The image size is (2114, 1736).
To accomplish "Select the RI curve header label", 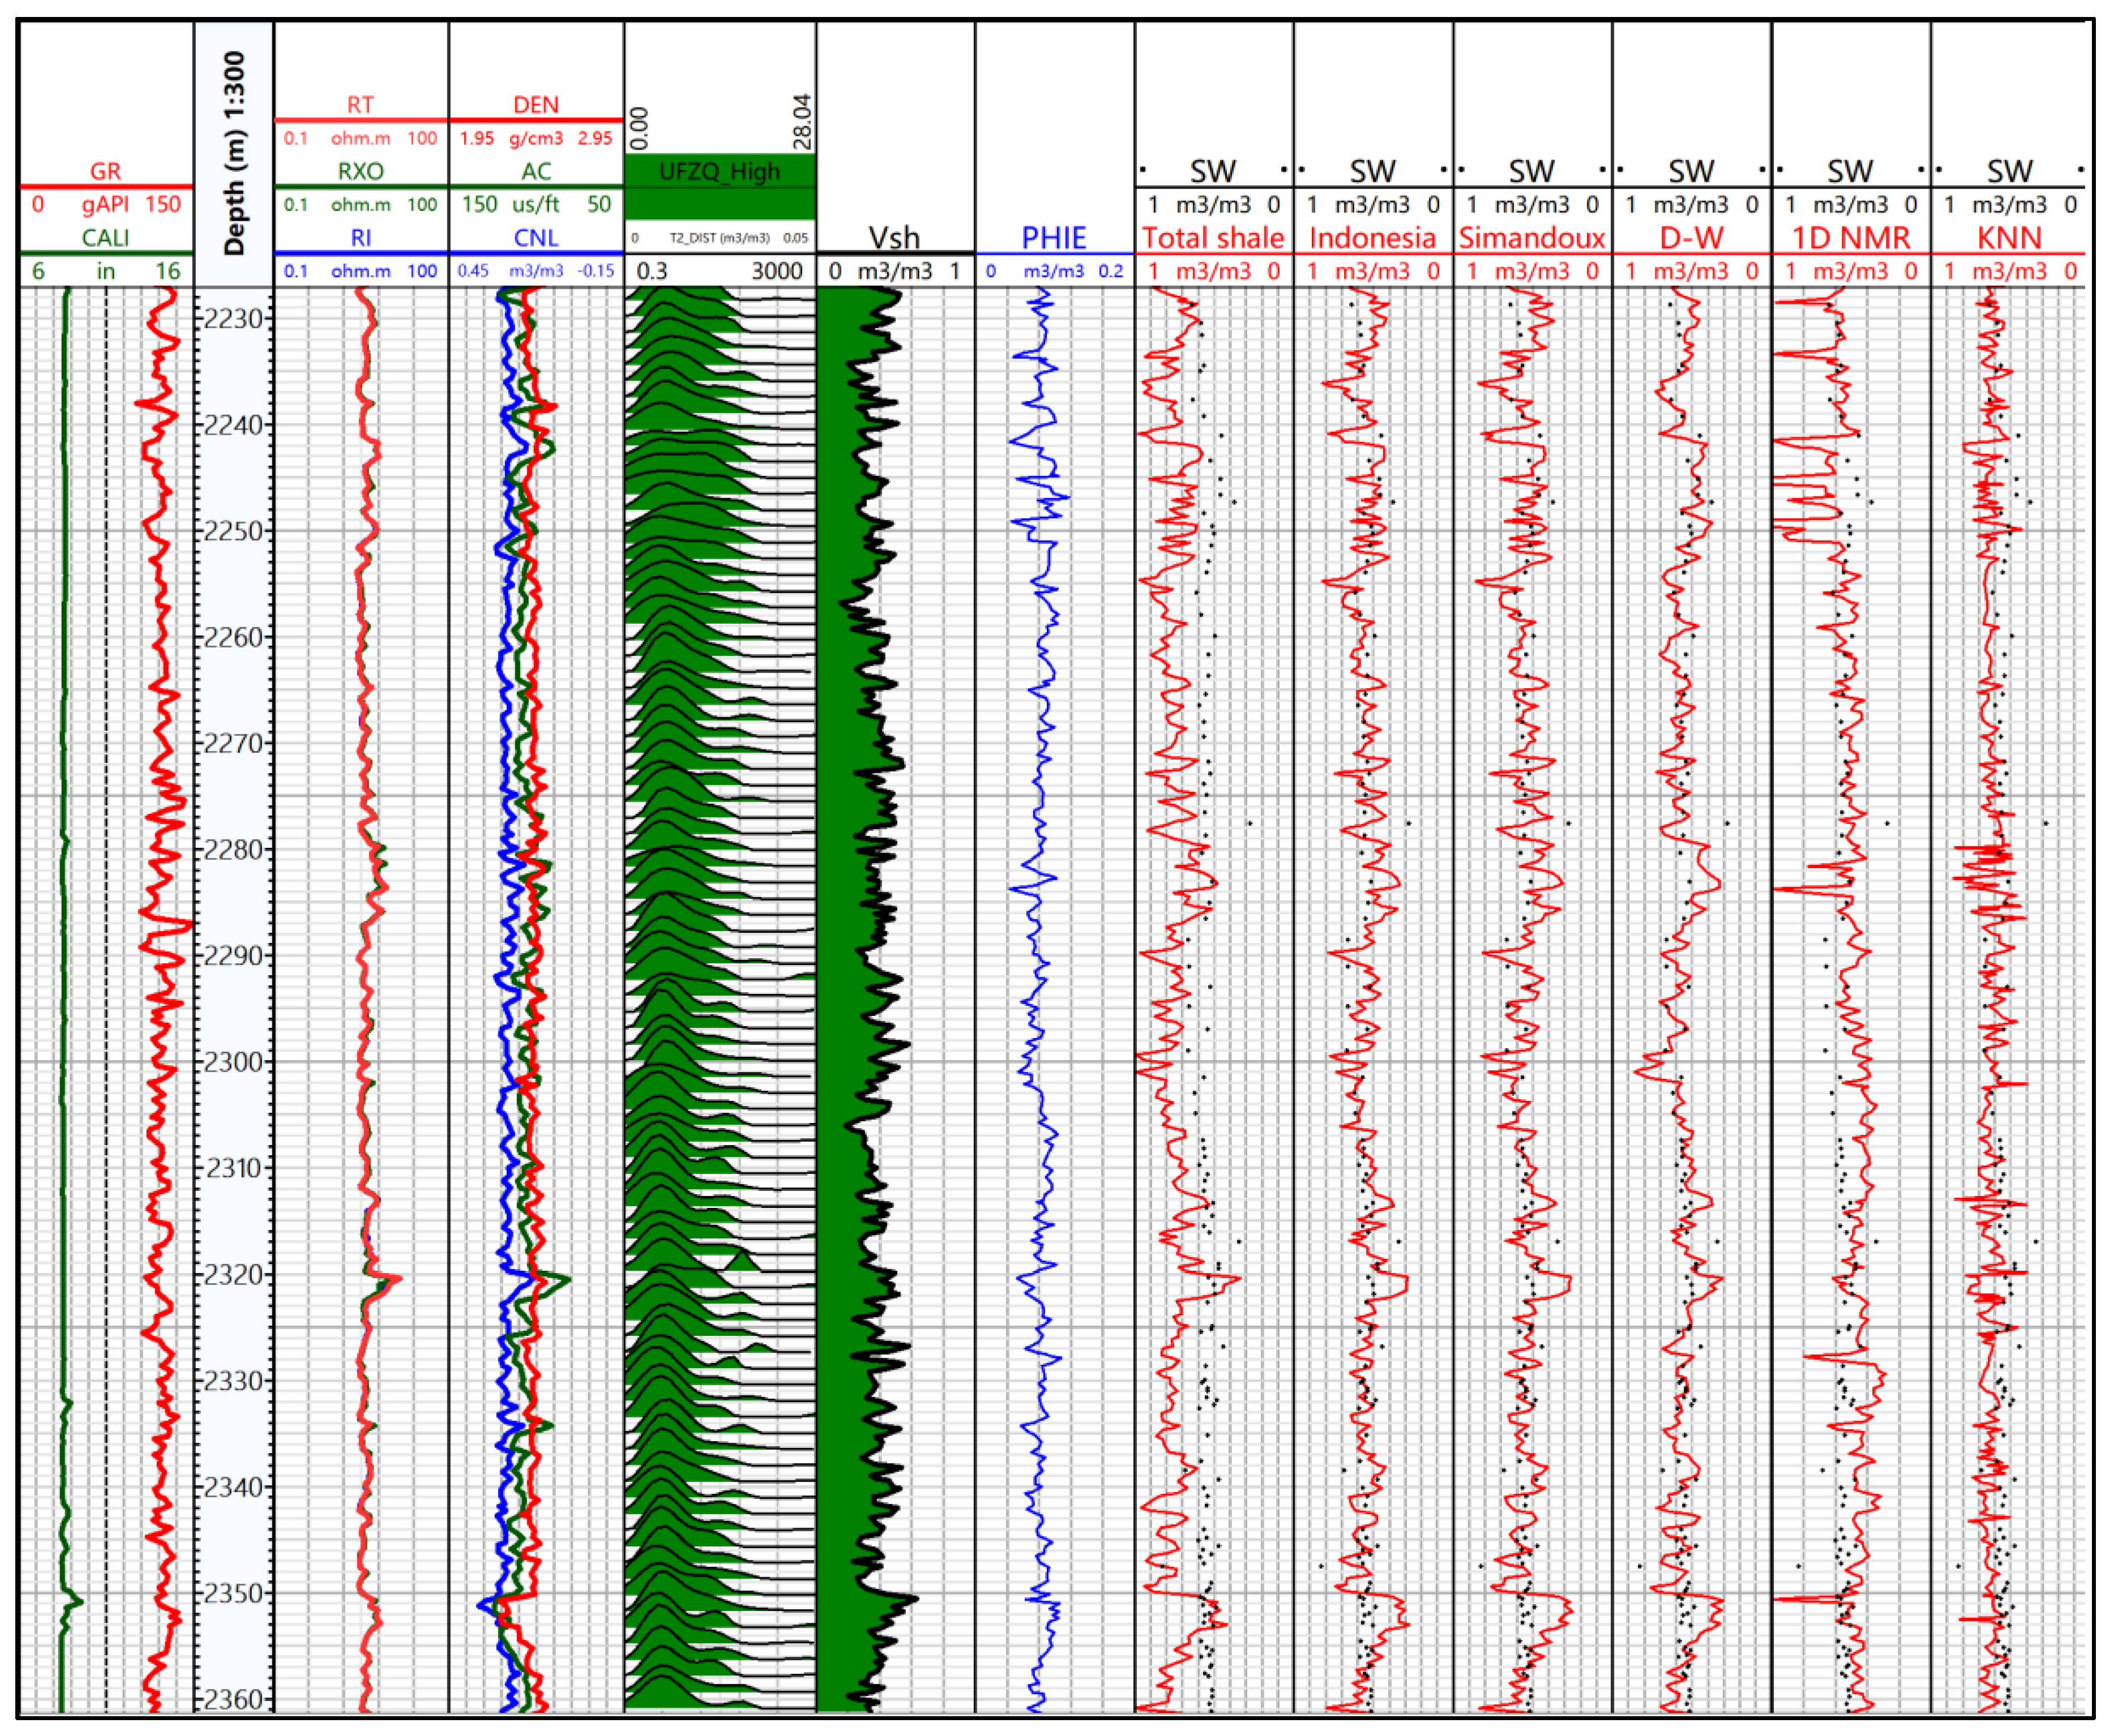I will [360, 238].
